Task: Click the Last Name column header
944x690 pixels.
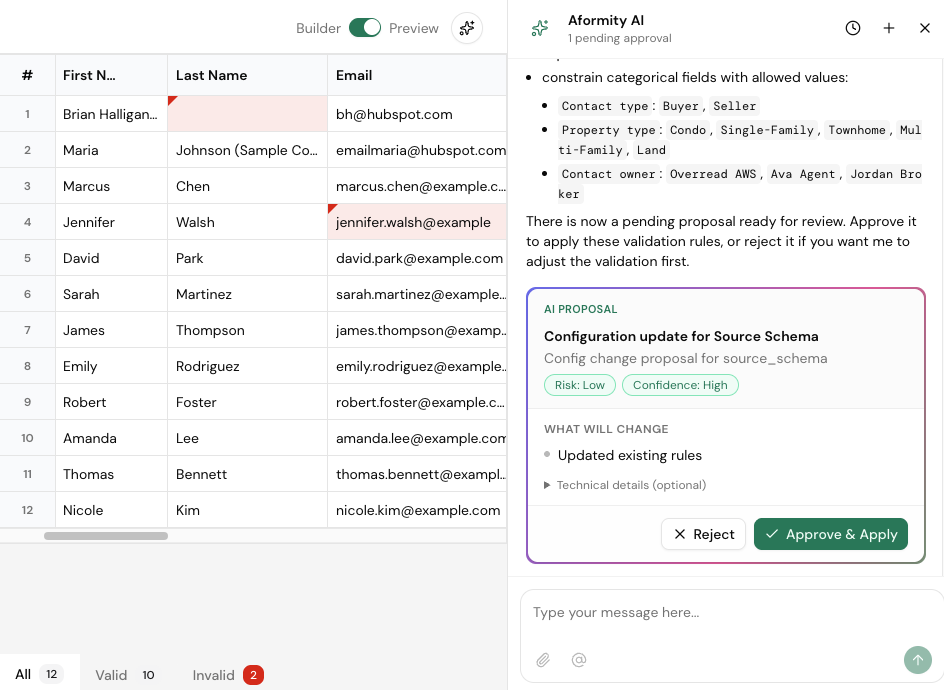Action: point(247,75)
